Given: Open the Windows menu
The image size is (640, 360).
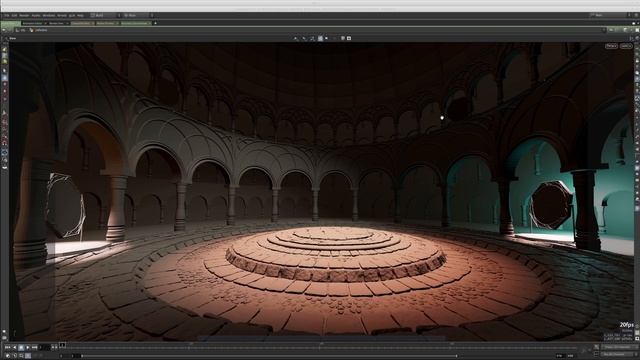Looking at the screenshot, I should 49,16.
